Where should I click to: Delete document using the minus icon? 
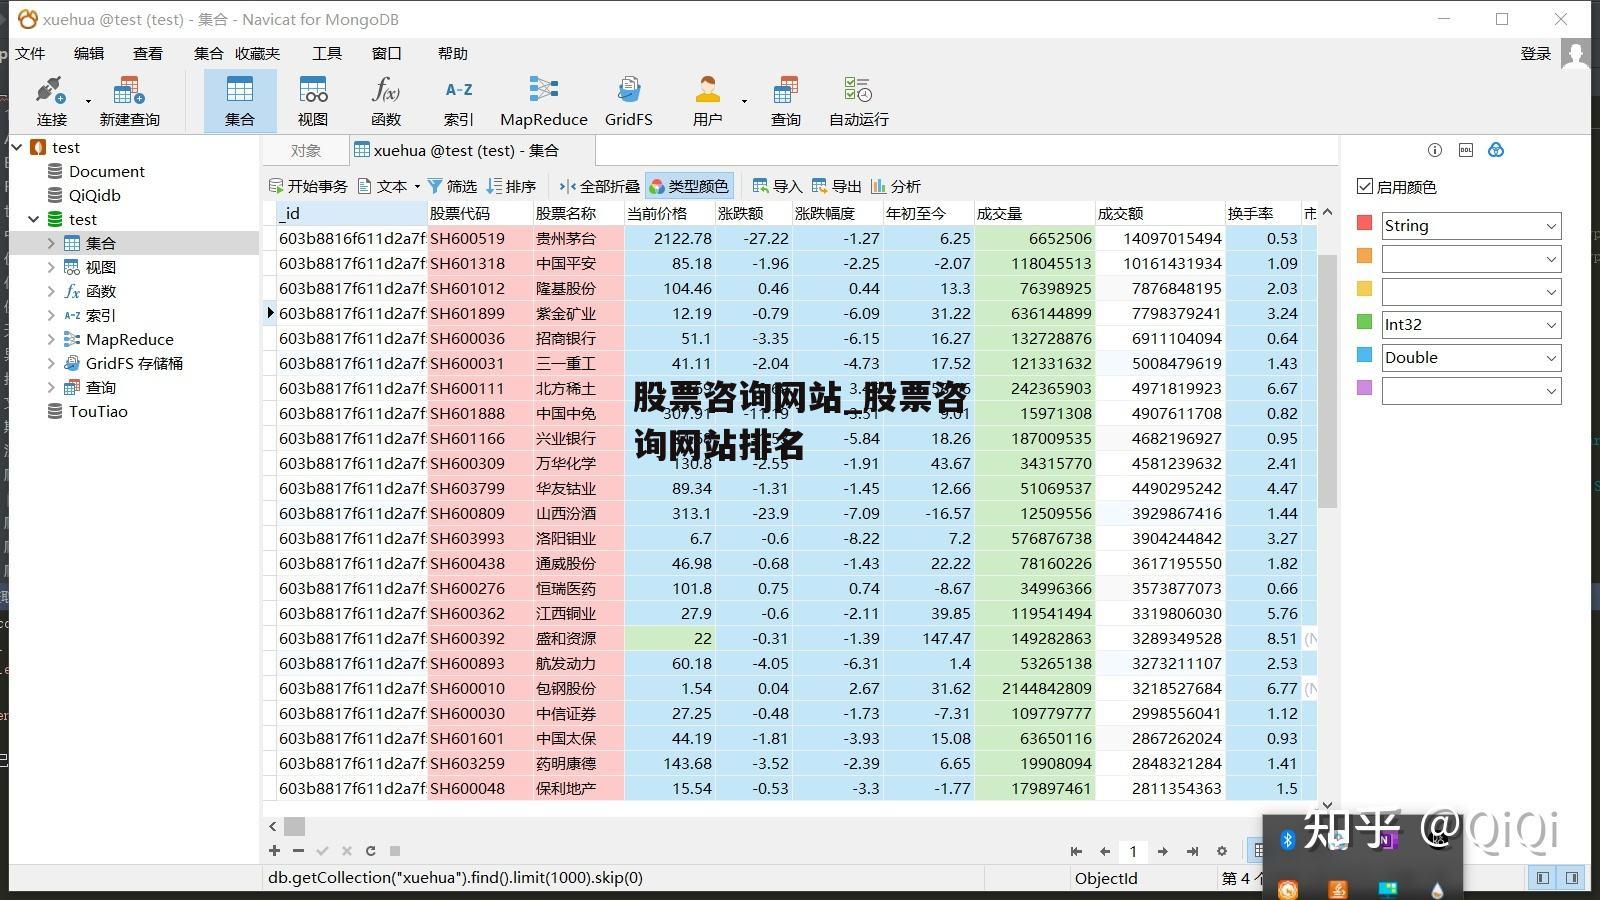pos(298,851)
